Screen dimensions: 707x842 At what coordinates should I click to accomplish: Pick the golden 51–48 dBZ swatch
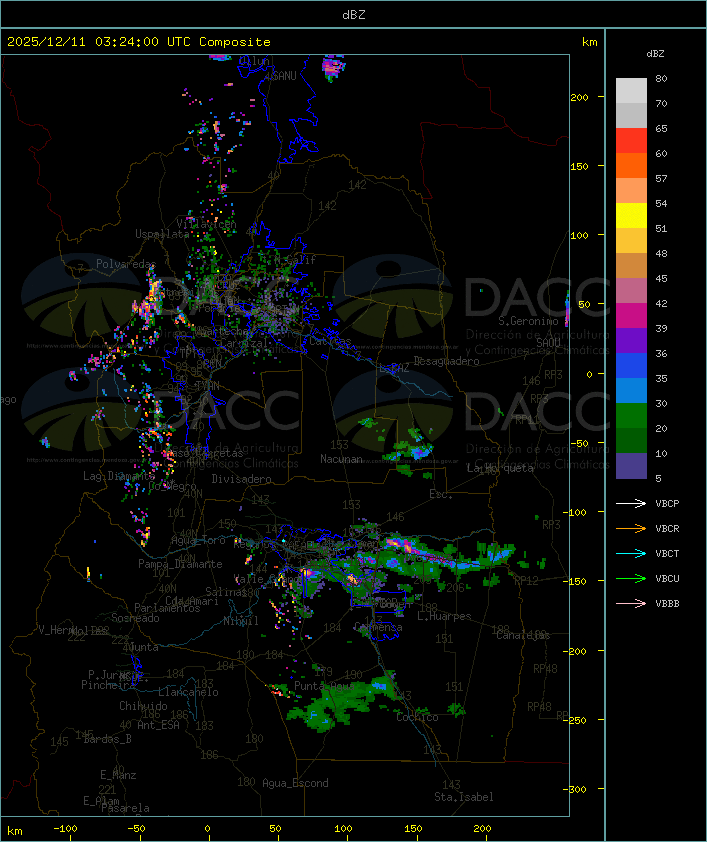pos(631,241)
